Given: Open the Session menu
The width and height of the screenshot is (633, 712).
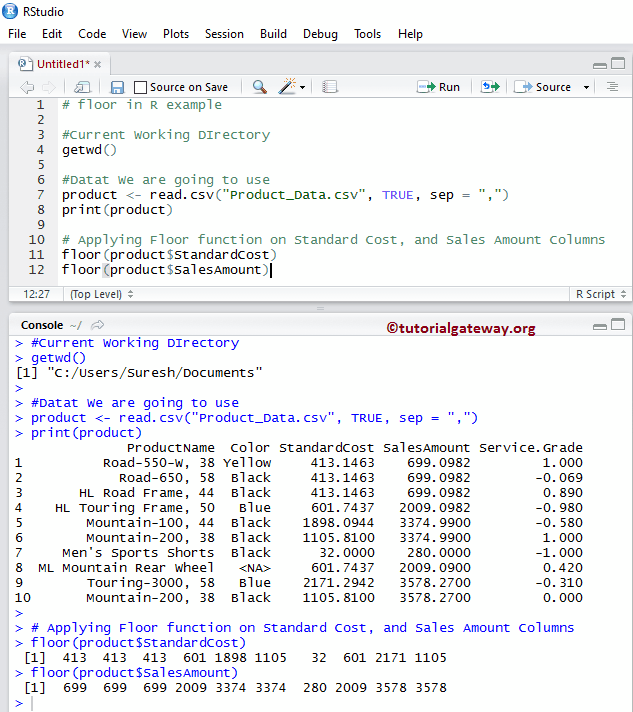Looking at the screenshot, I should click(x=224, y=34).
